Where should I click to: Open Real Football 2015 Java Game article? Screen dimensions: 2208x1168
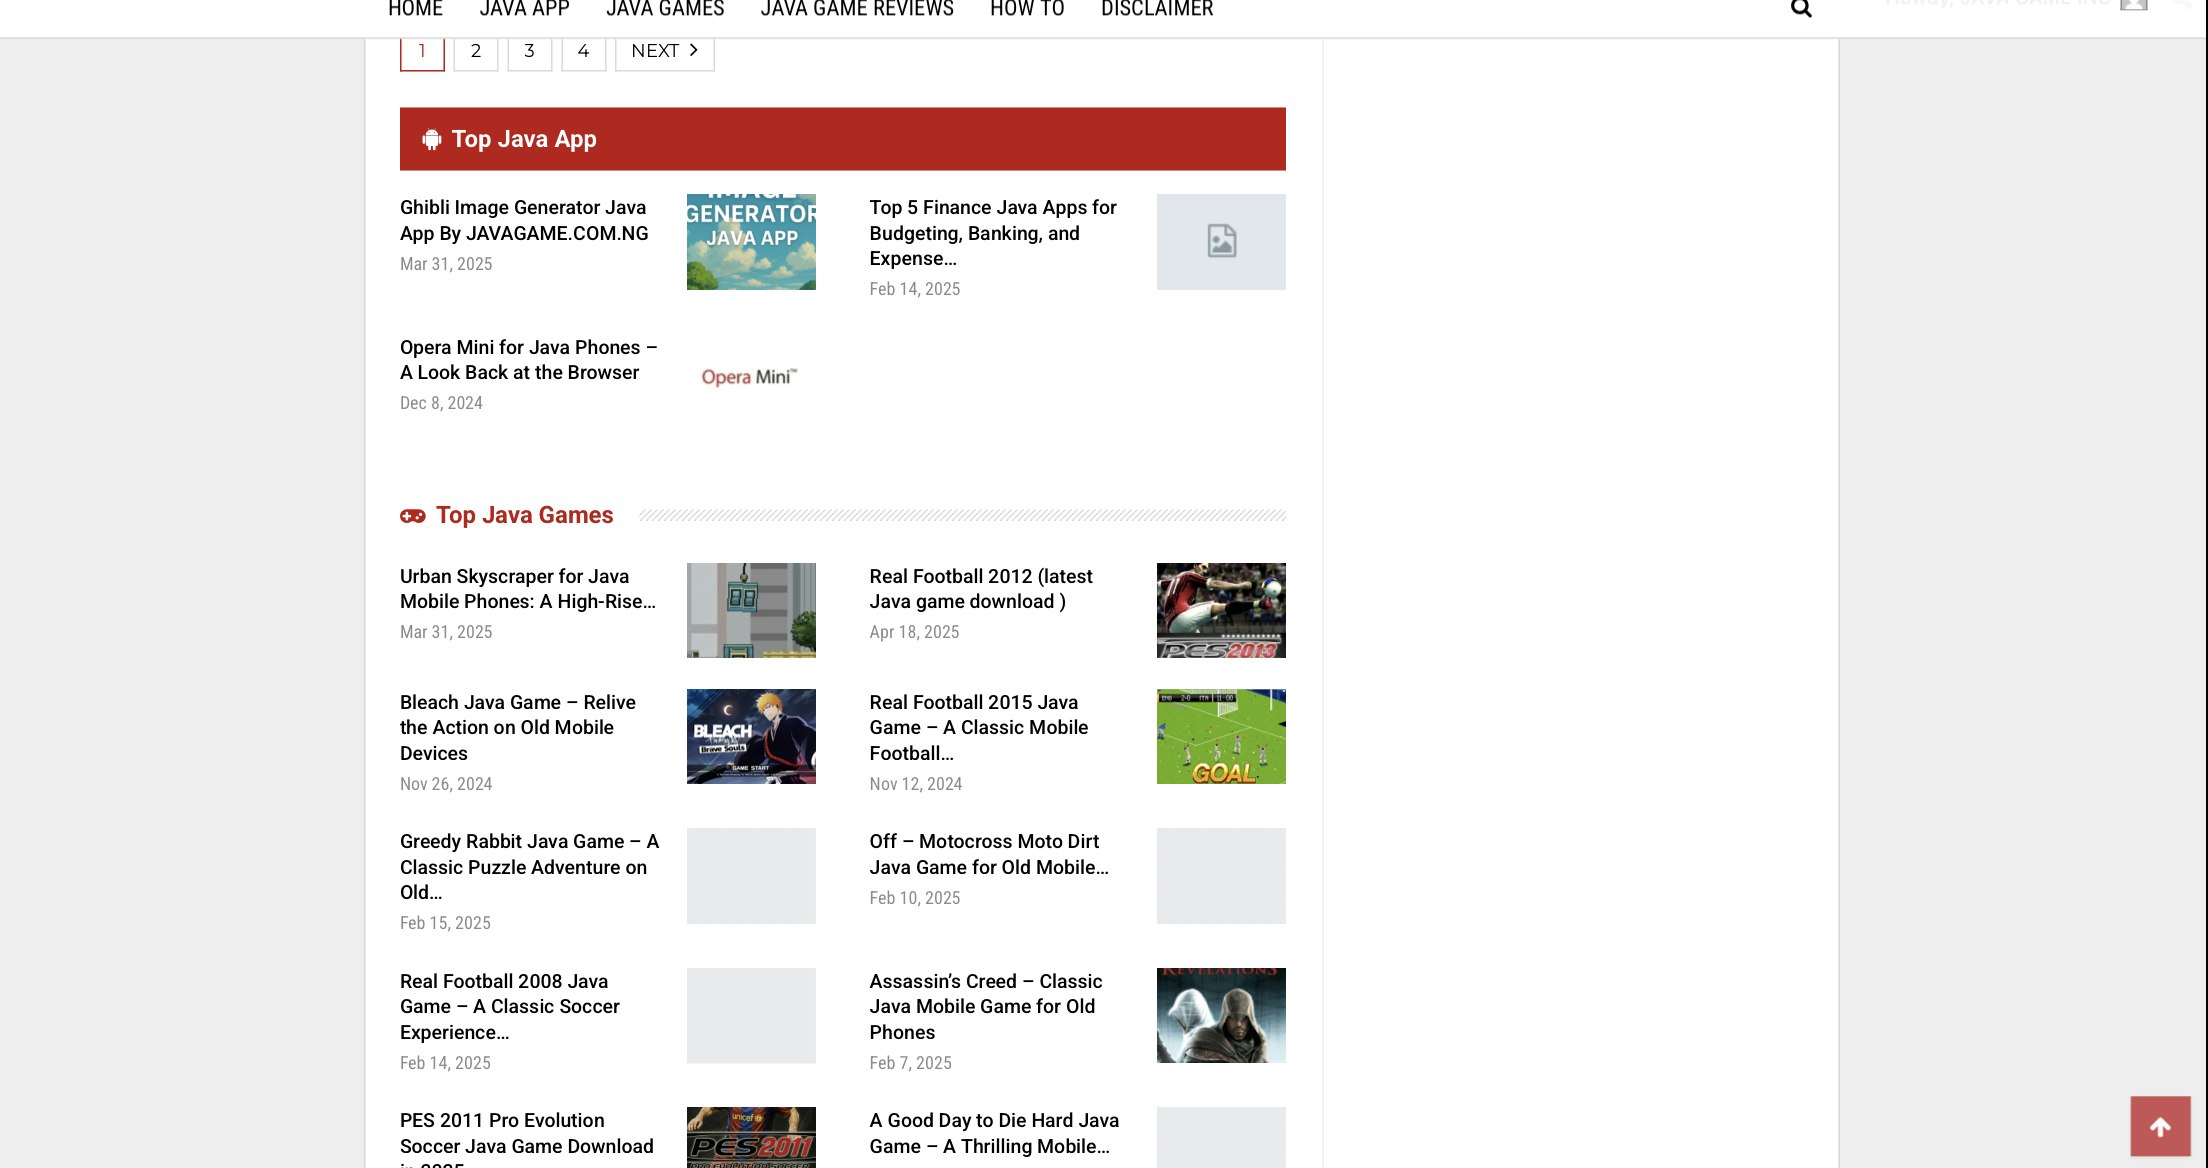pos(979,728)
